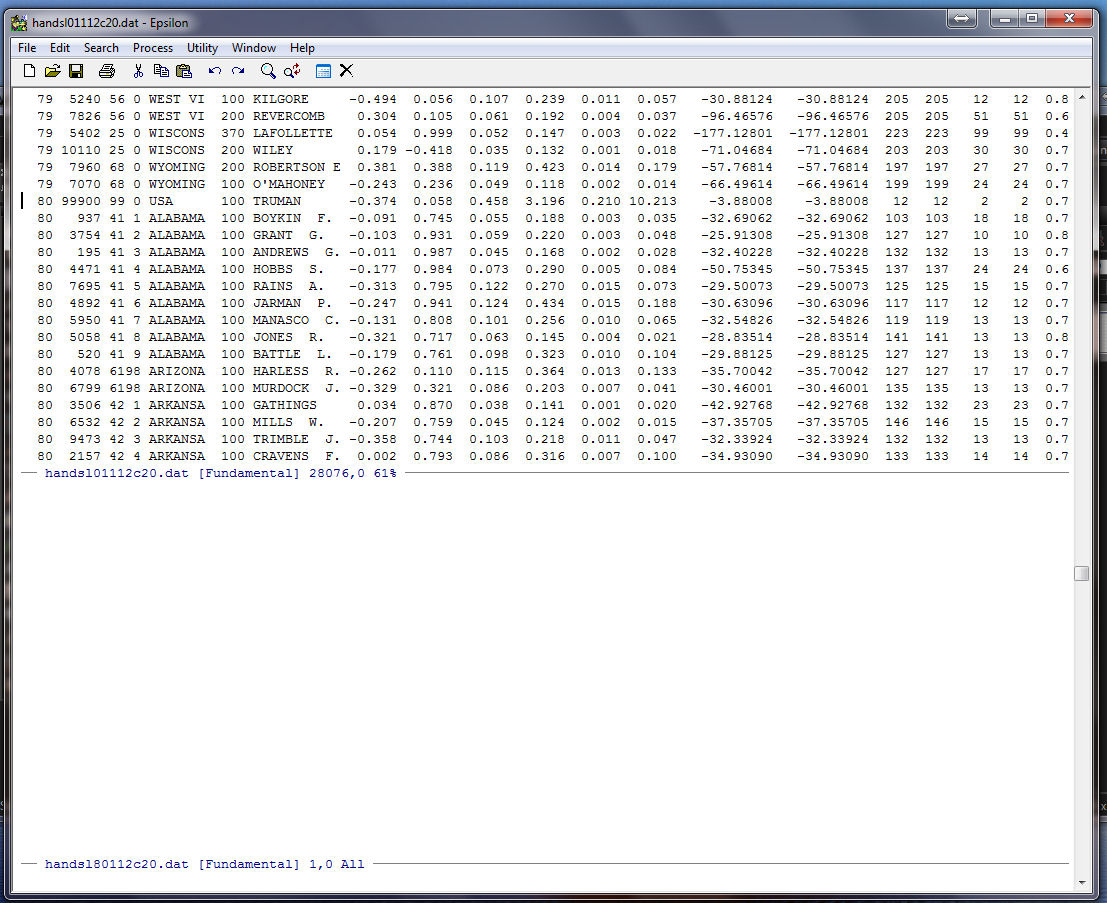Open the Window menu

(254, 48)
